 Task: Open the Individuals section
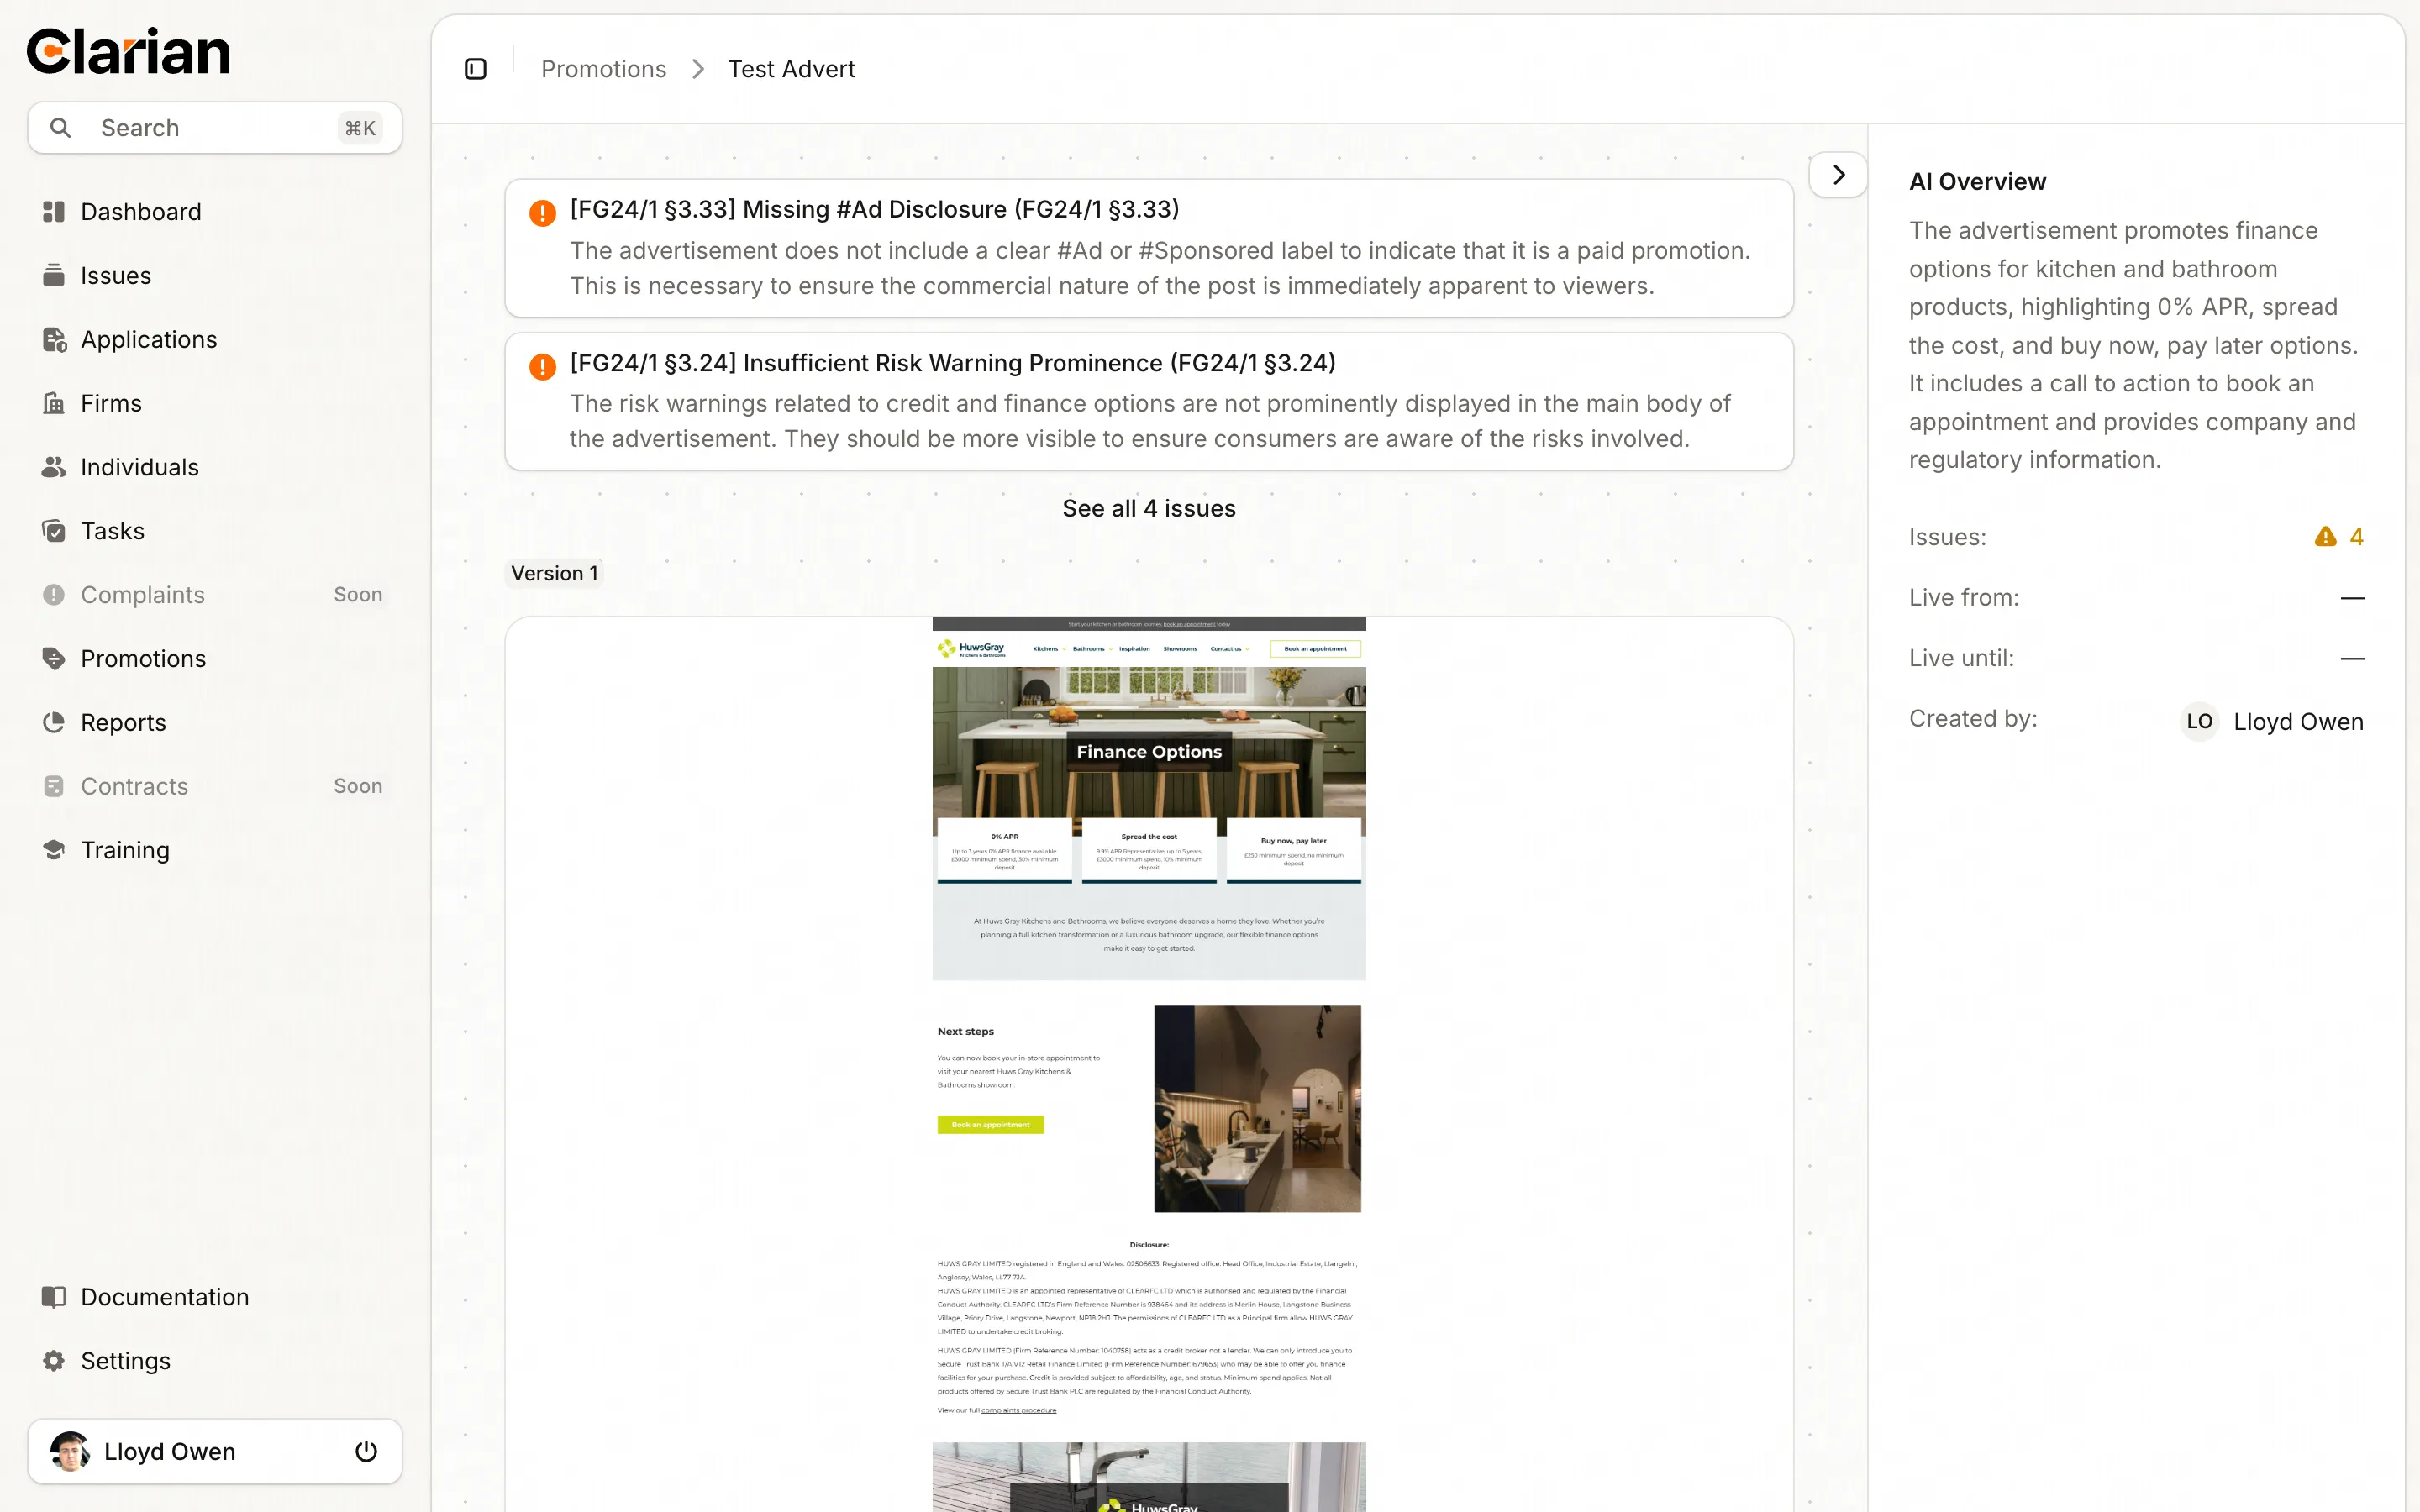[139, 467]
